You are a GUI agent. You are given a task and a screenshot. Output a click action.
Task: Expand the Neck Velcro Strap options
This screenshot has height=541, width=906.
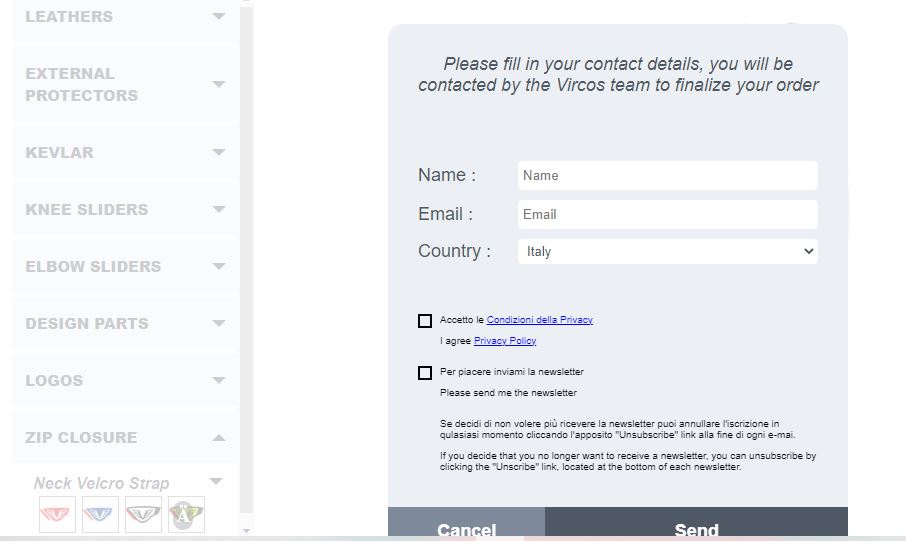click(x=216, y=481)
